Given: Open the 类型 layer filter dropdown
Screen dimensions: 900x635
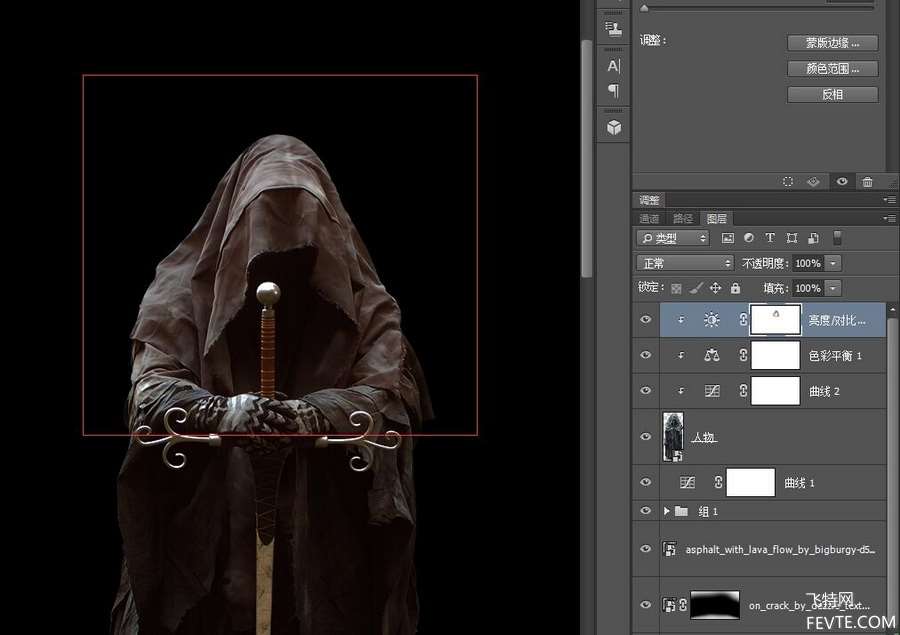Looking at the screenshot, I should 673,238.
